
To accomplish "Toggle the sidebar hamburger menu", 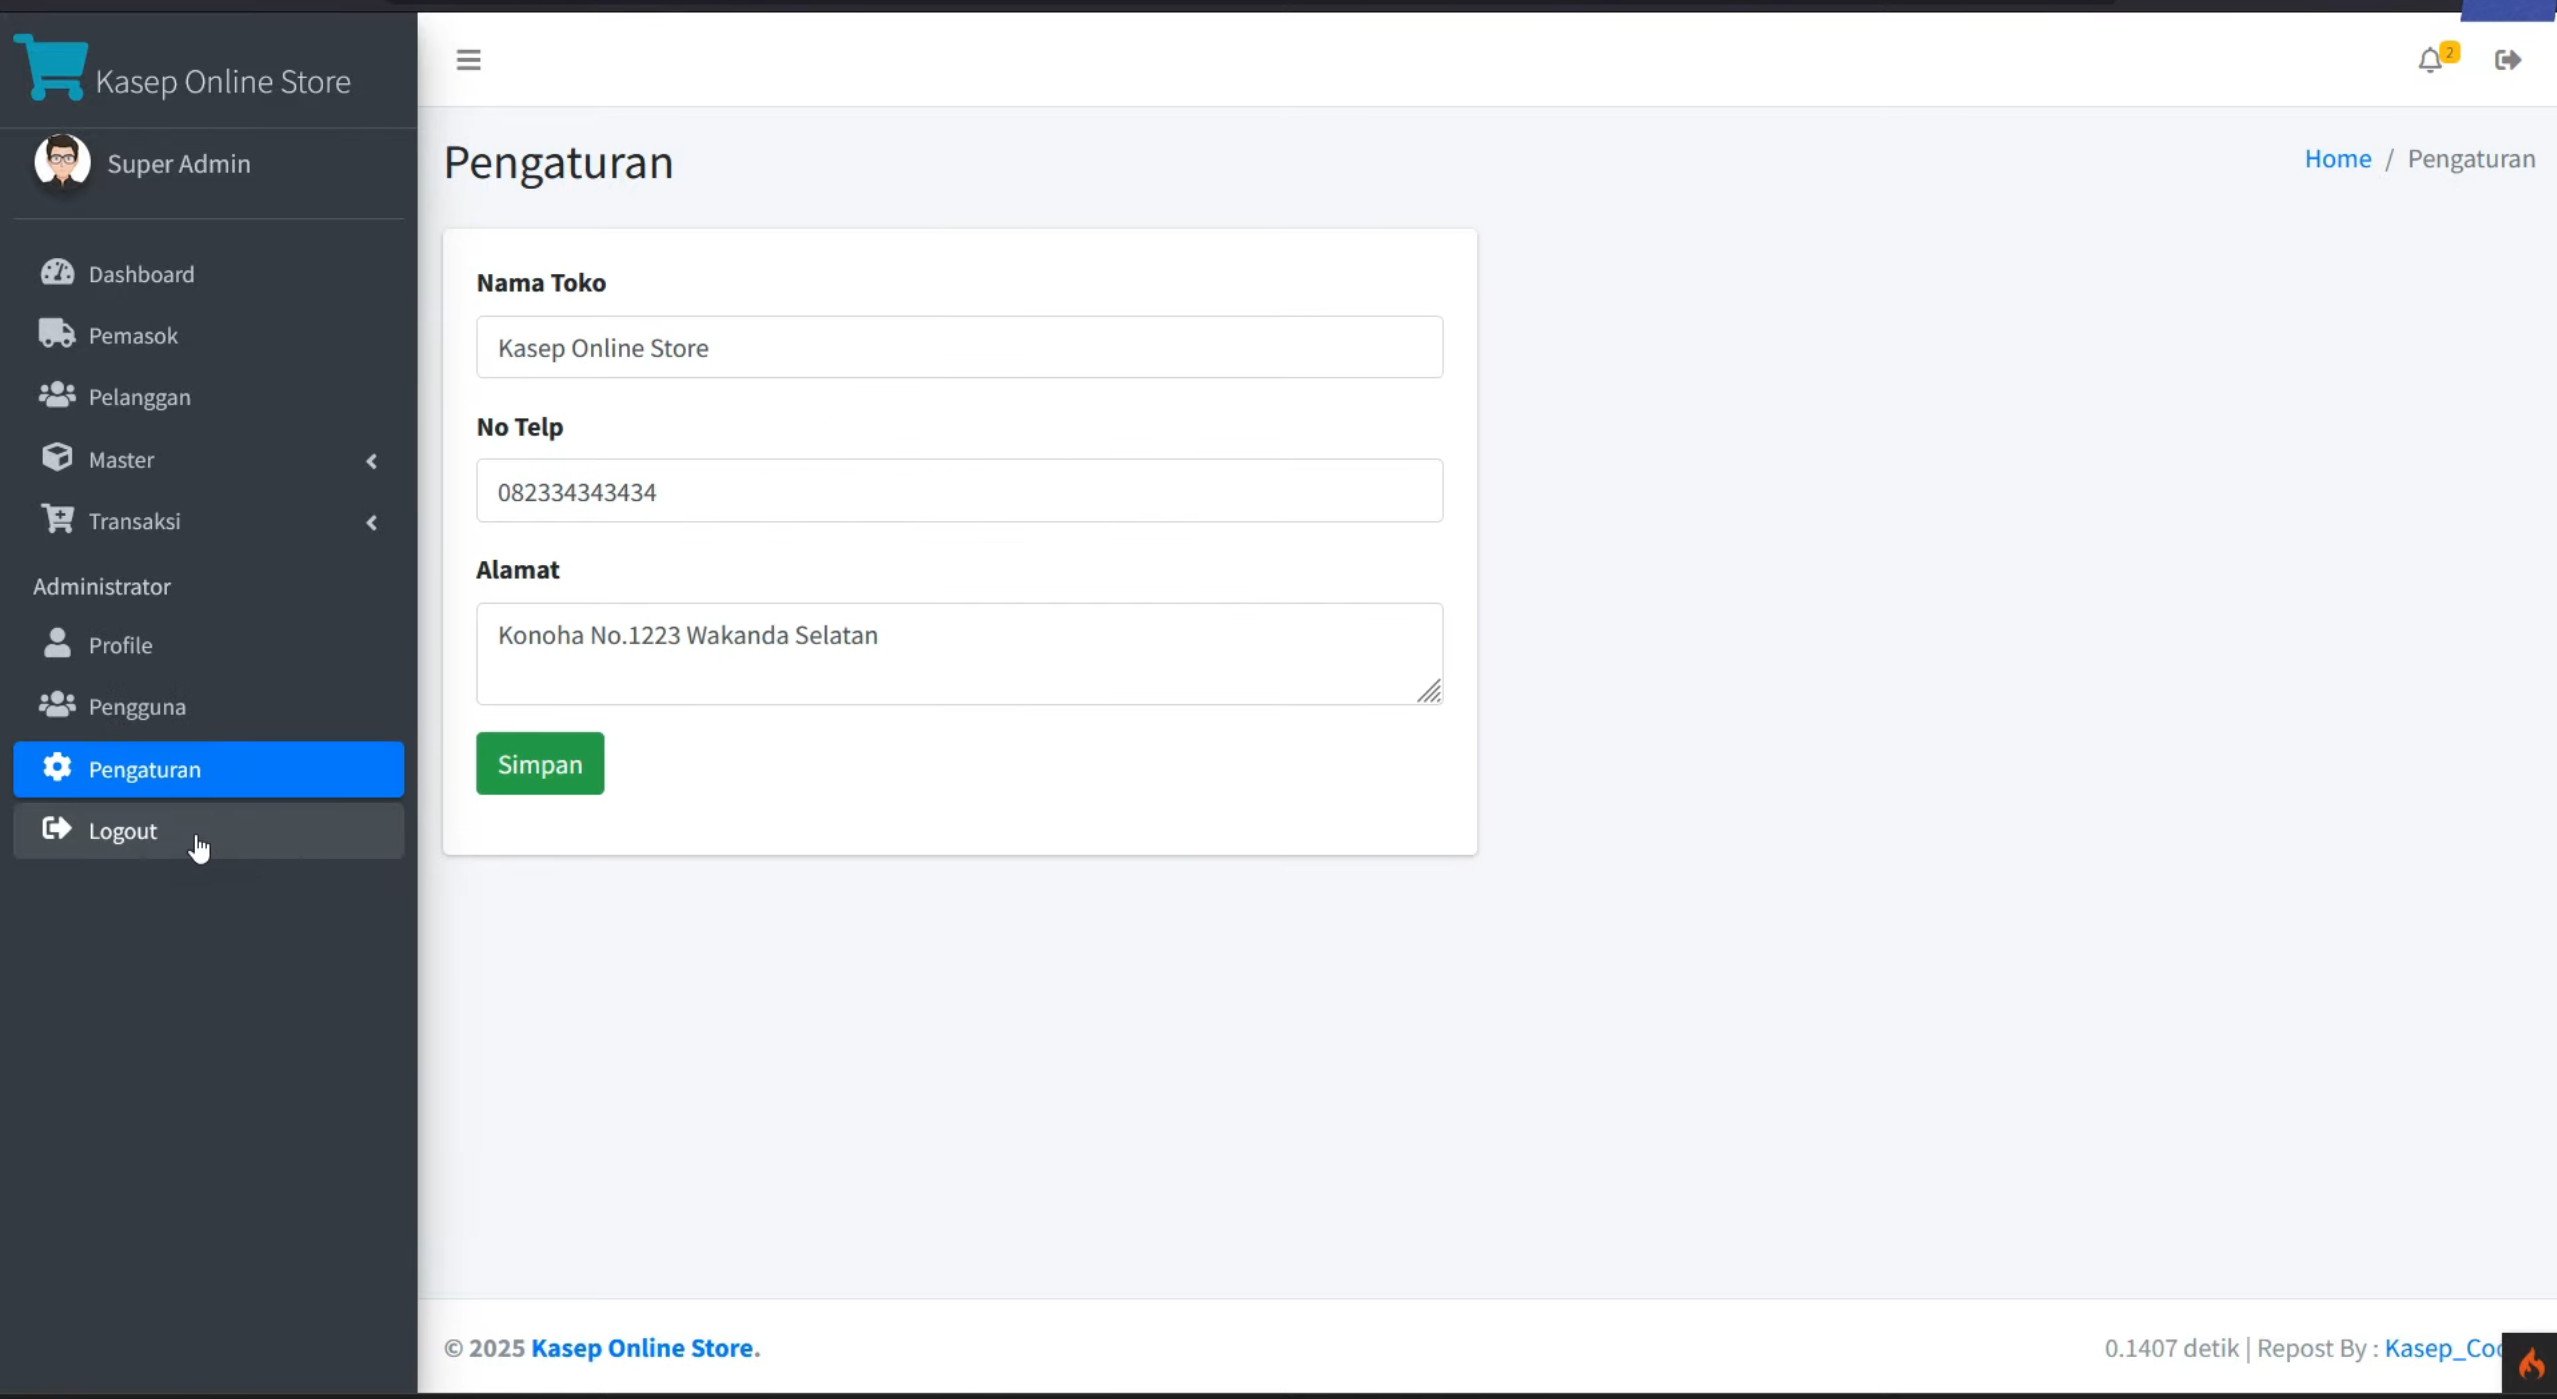I will [468, 60].
